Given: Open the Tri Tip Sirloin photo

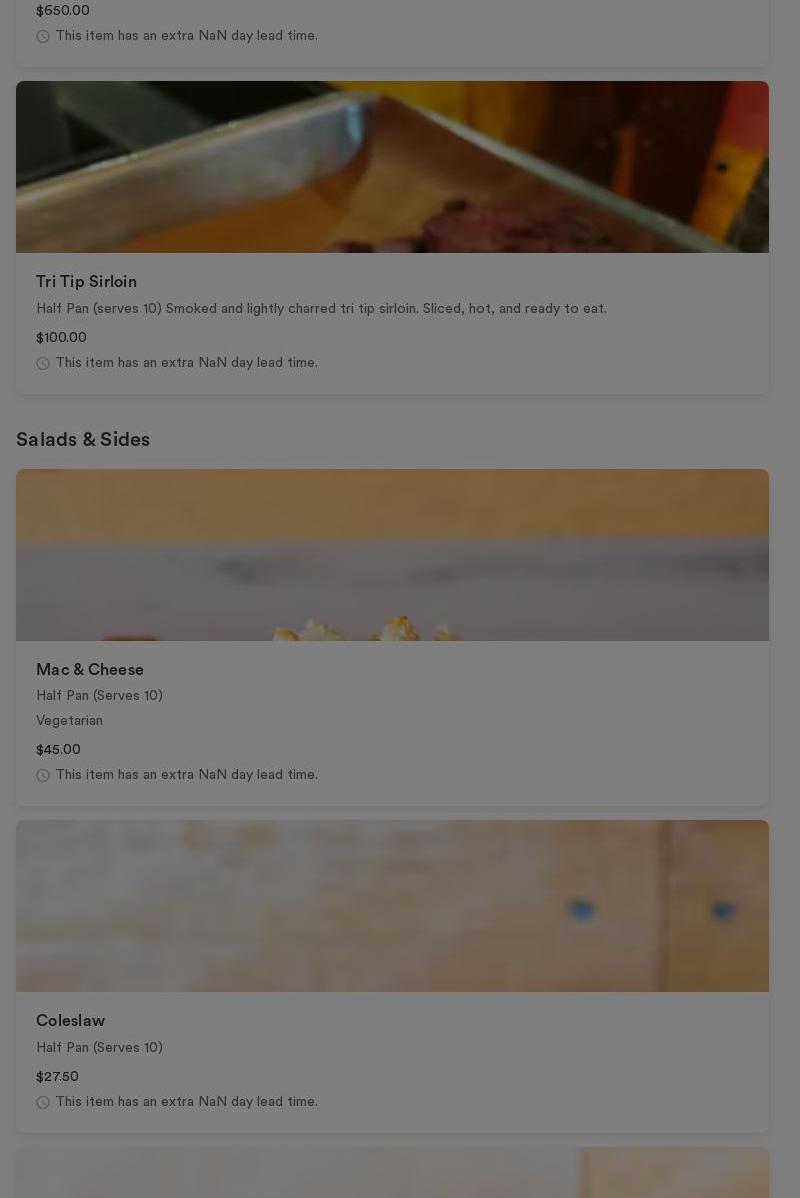Looking at the screenshot, I should 392,167.
